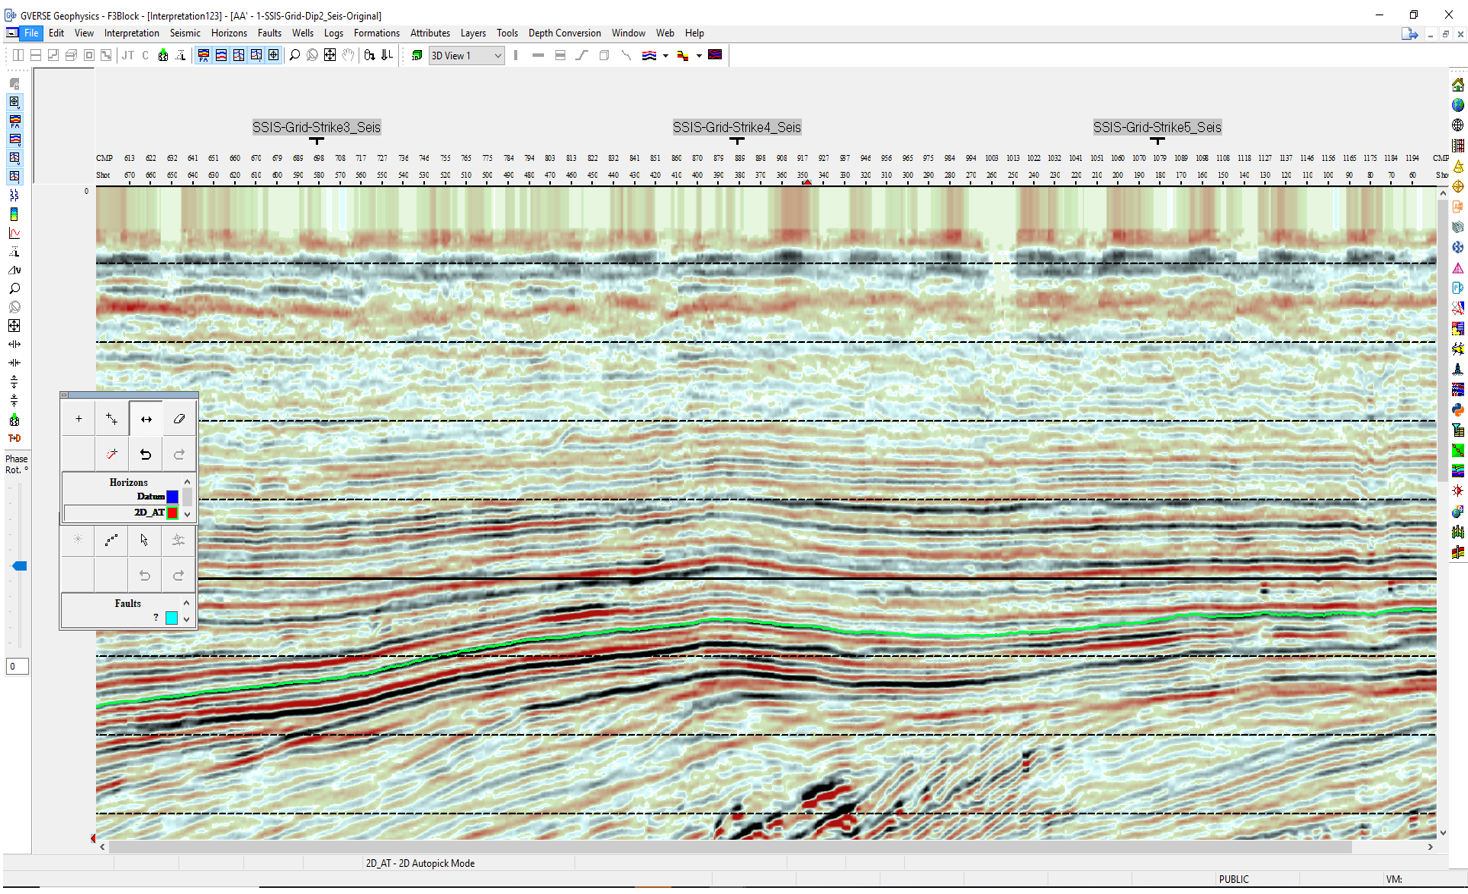Choose the arrow pointer select tool
This screenshot has height=894, width=1468.
pos(145,540)
